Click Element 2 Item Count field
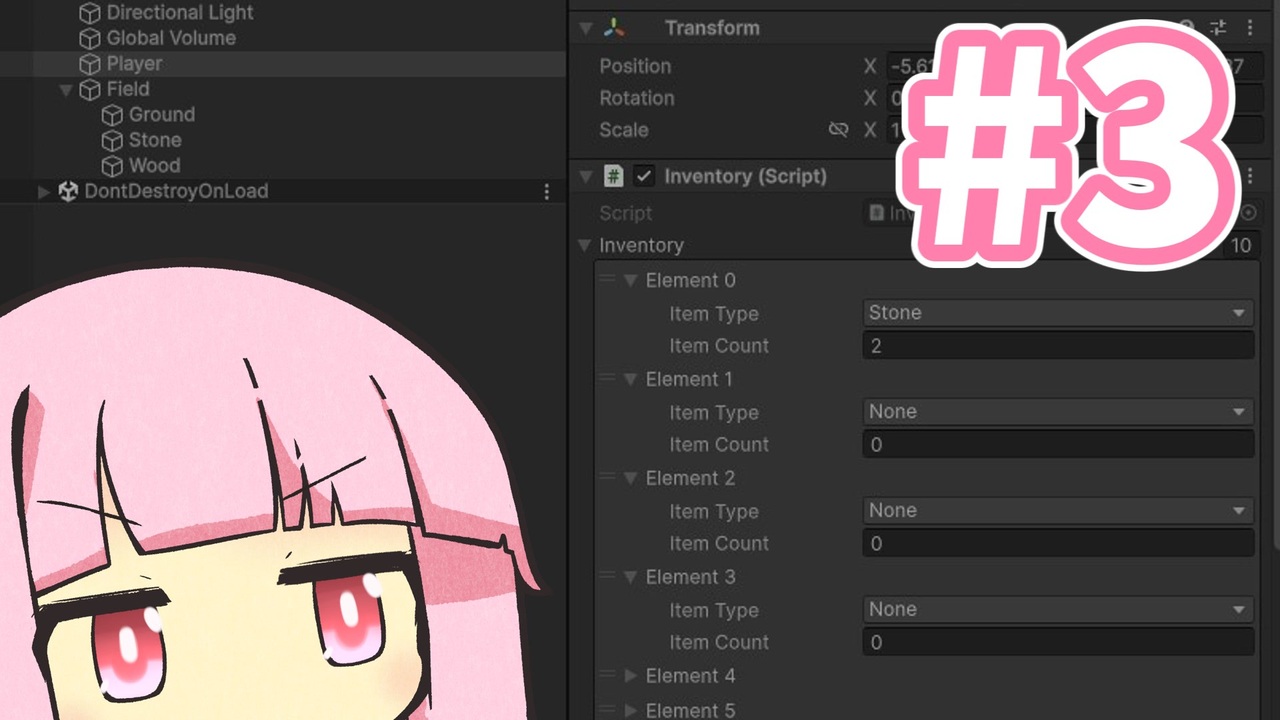This screenshot has height=720, width=1280. point(1058,544)
